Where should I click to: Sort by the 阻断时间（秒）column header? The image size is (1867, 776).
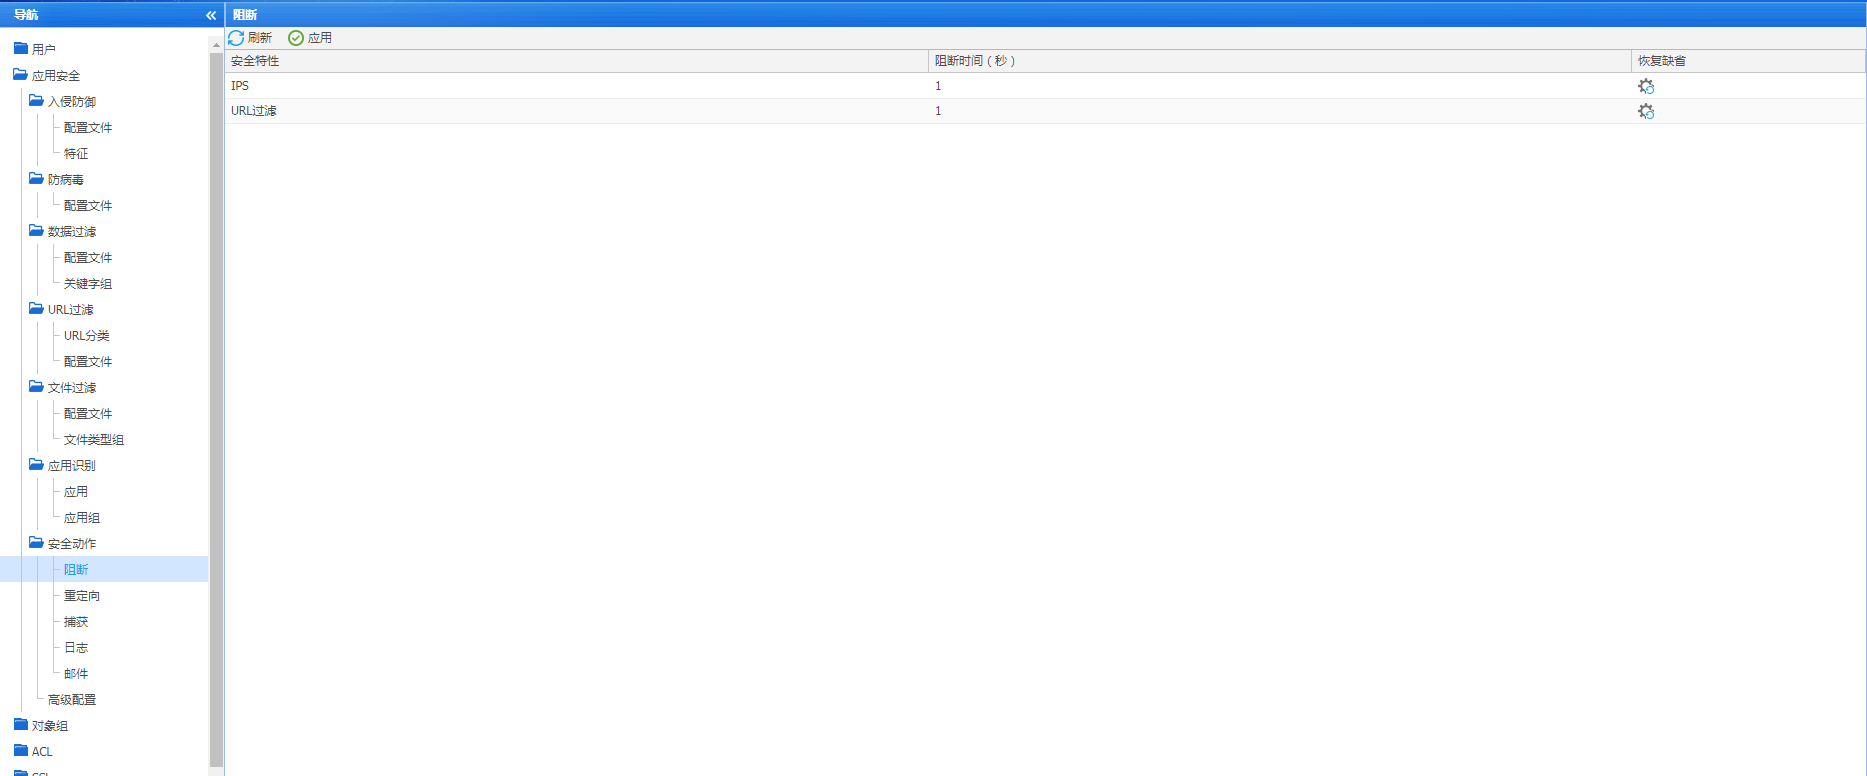[1280, 61]
